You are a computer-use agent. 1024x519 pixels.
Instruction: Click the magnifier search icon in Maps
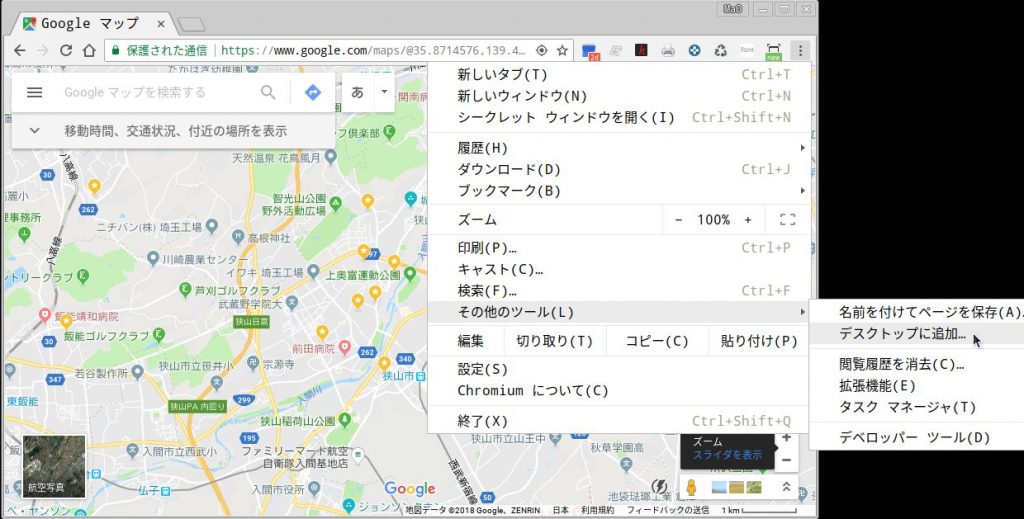268,92
